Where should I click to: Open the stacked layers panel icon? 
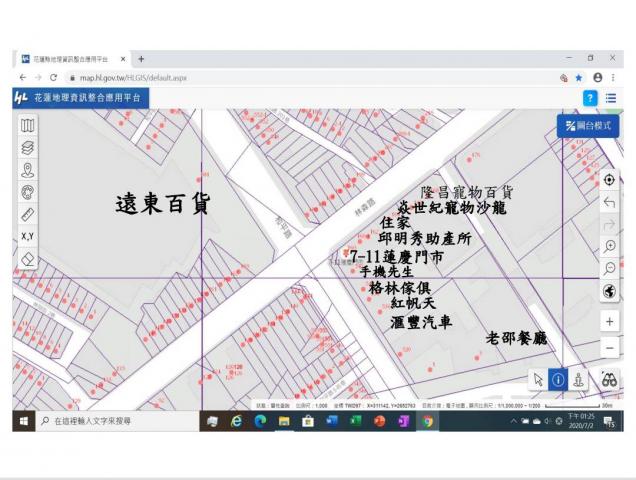[28, 148]
